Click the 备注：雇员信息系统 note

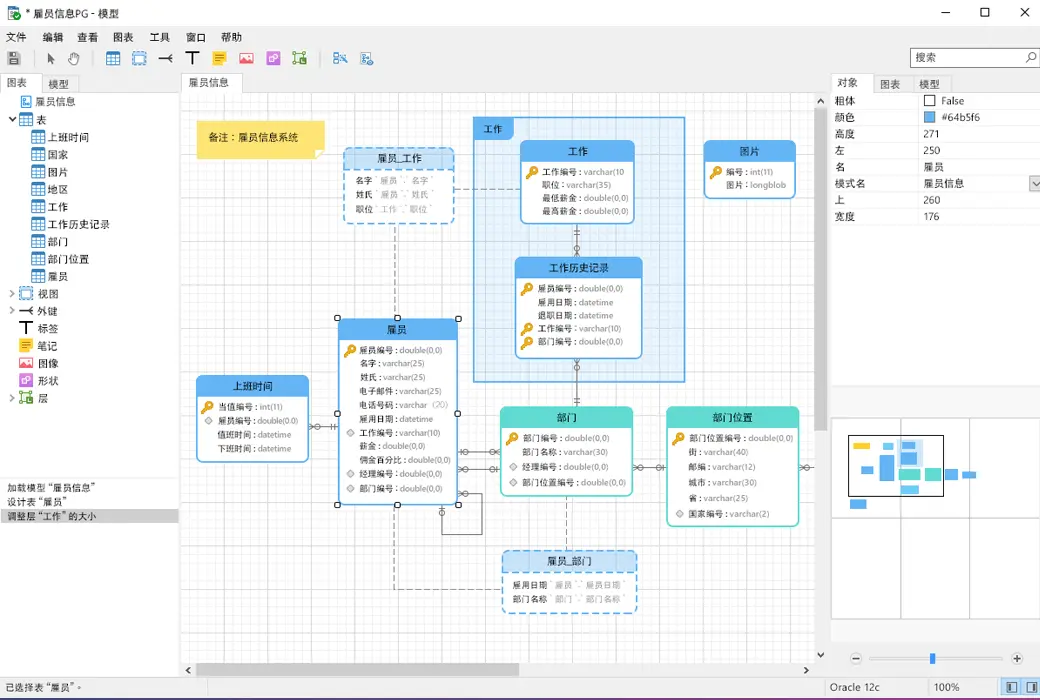point(261,139)
